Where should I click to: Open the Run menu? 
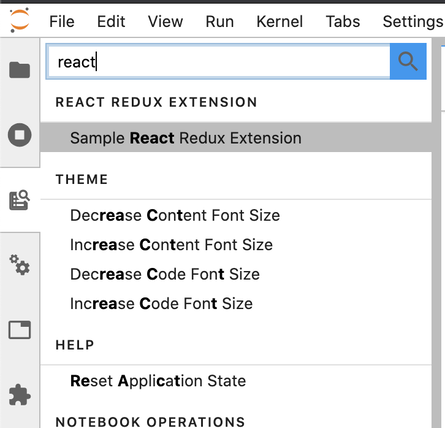pos(220,22)
